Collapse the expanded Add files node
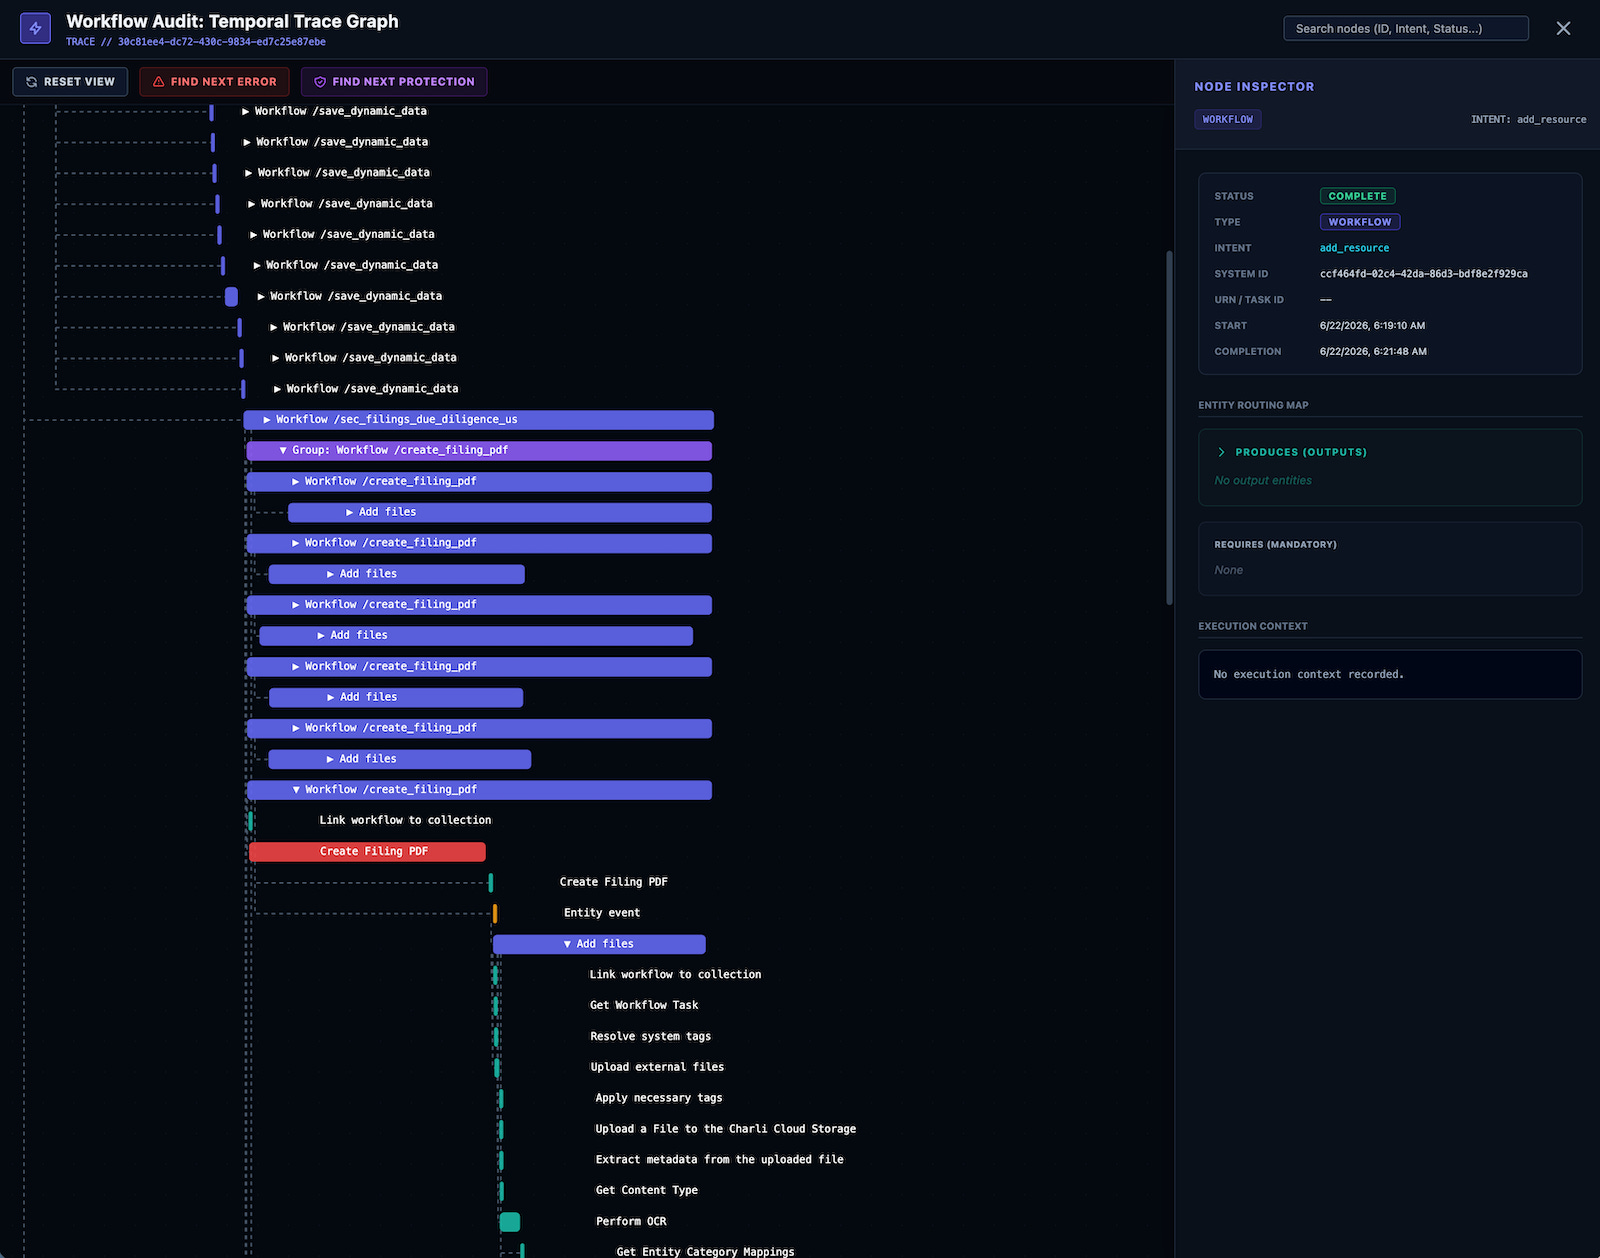Screen dimensions: 1600x1258 pyautogui.click(x=568, y=944)
